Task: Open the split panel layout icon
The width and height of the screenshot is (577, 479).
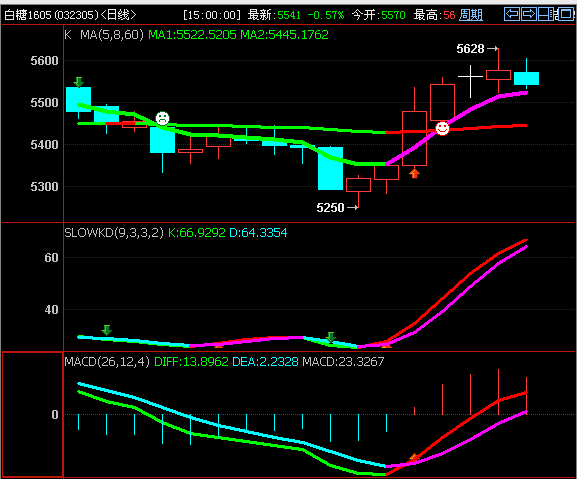Action: point(546,14)
